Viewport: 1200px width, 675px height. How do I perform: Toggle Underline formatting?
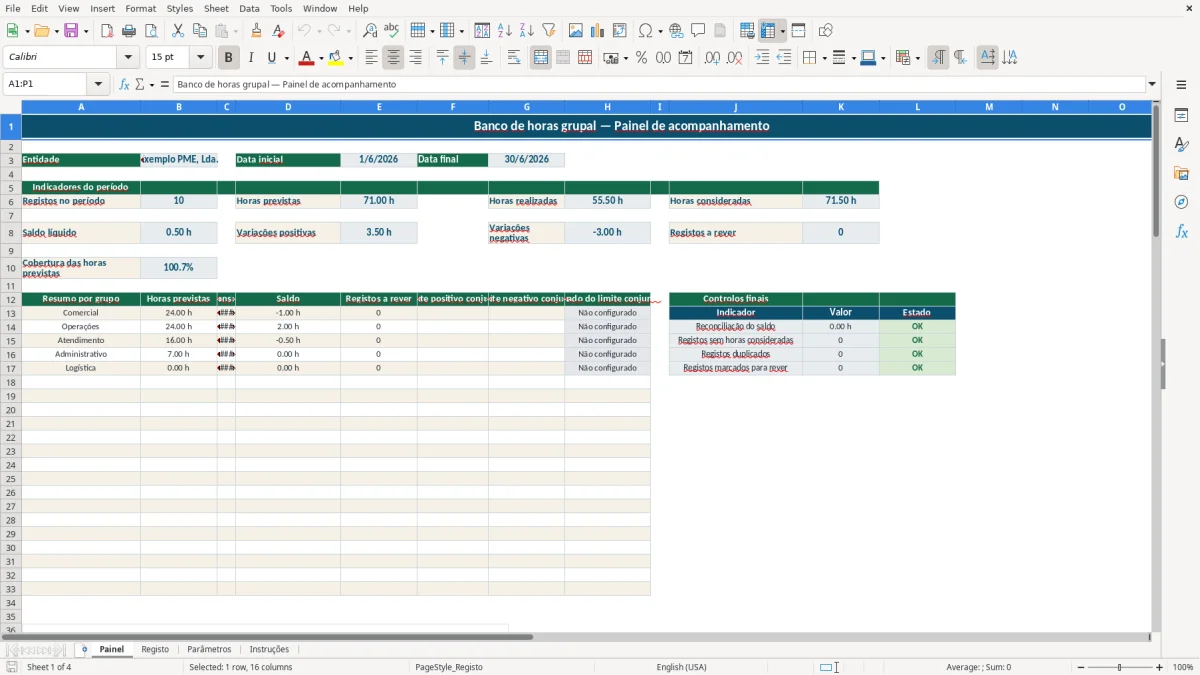[x=271, y=58]
